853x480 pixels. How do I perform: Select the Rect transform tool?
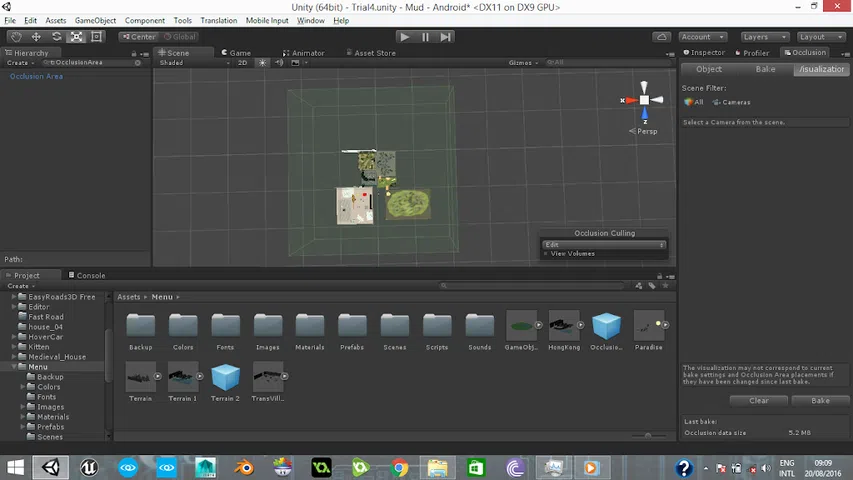click(x=97, y=37)
